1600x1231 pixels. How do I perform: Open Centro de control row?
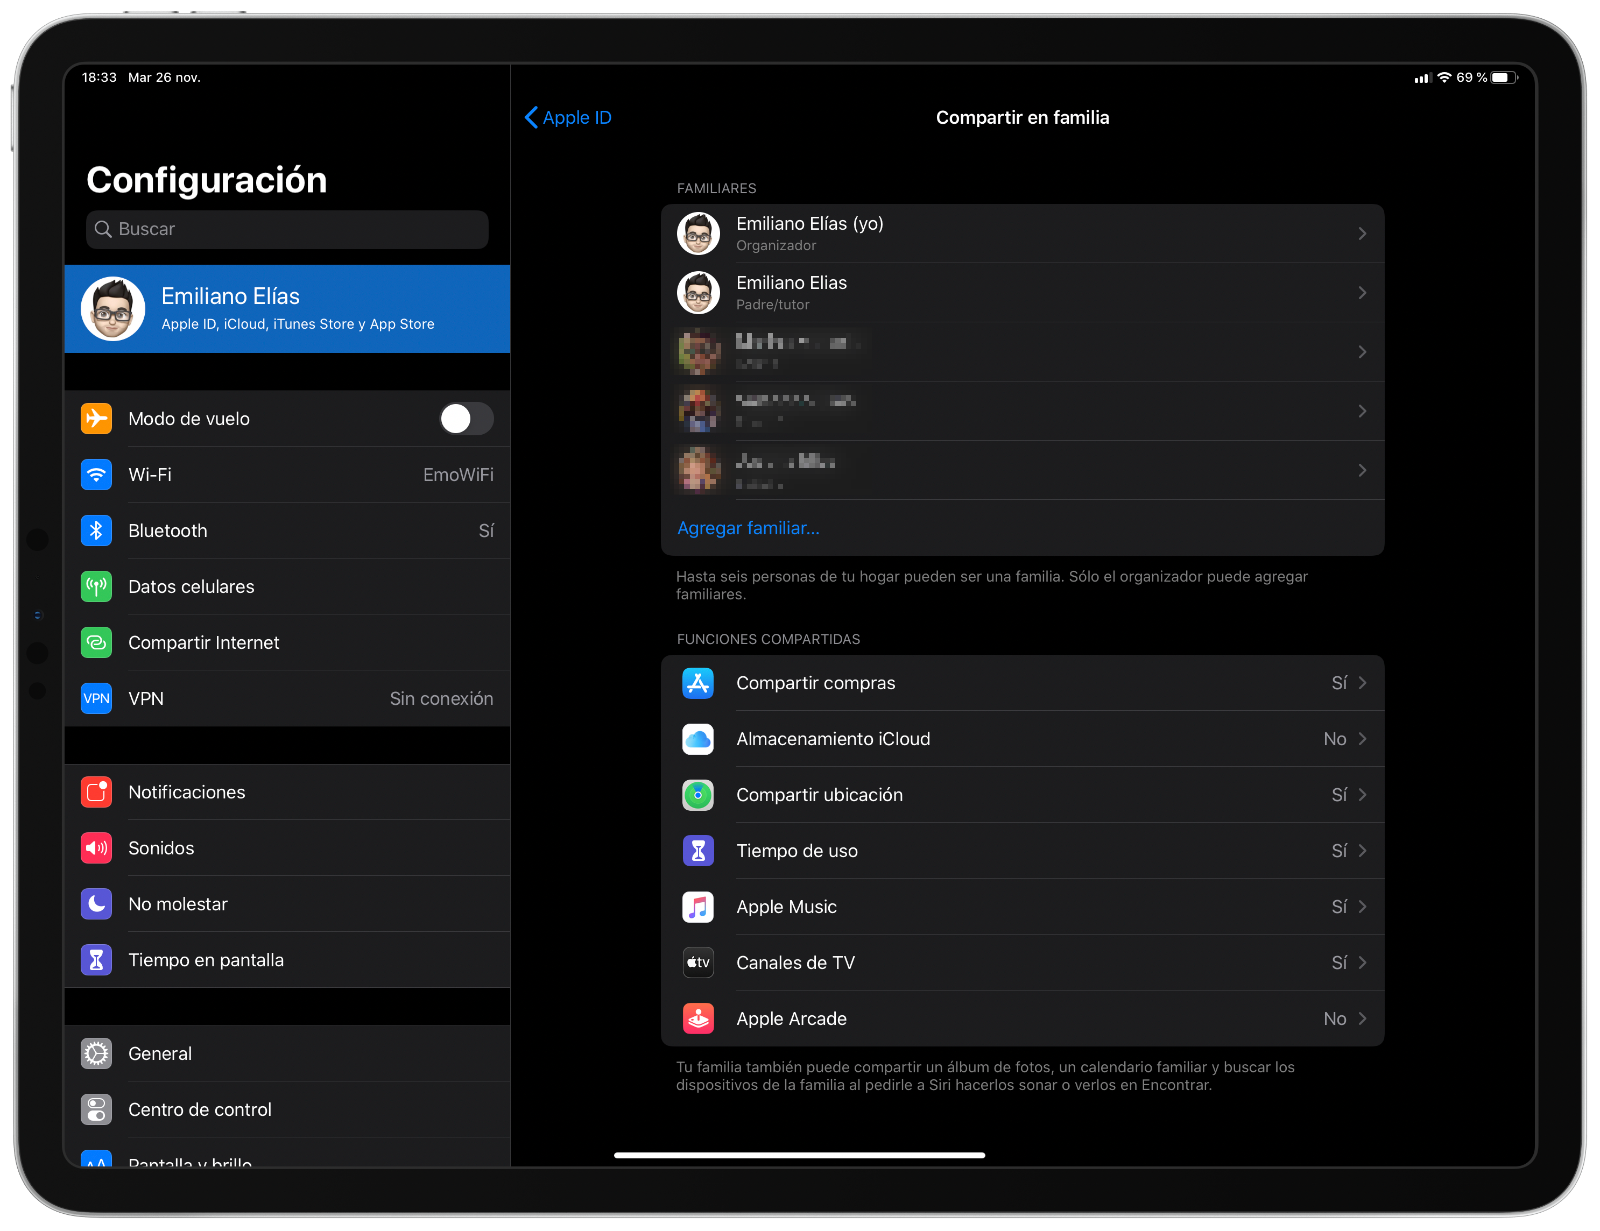tap(287, 1109)
